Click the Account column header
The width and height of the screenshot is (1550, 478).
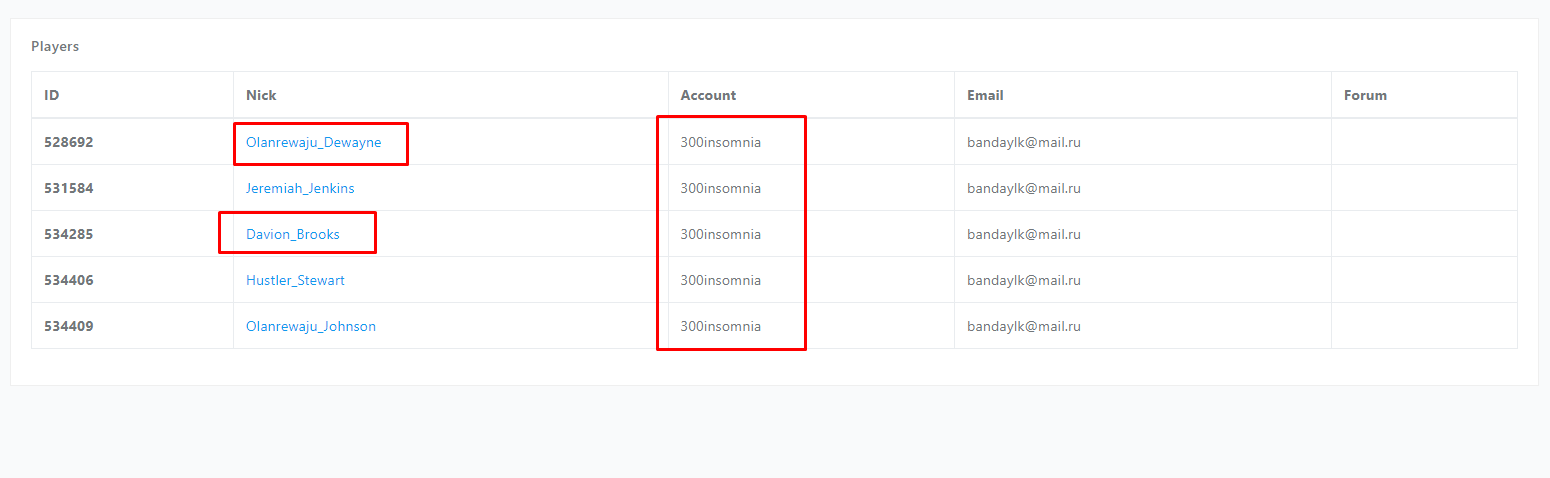coord(708,95)
